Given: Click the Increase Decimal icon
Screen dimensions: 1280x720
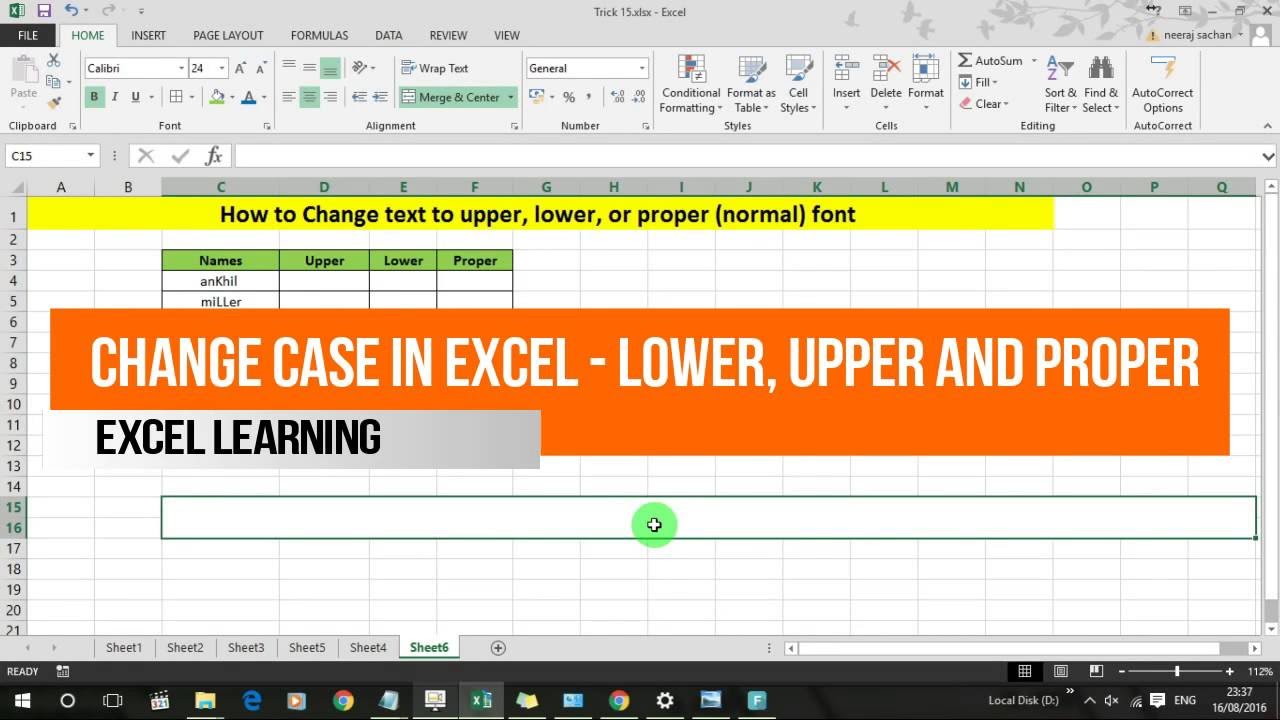Looking at the screenshot, I should pos(617,97).
